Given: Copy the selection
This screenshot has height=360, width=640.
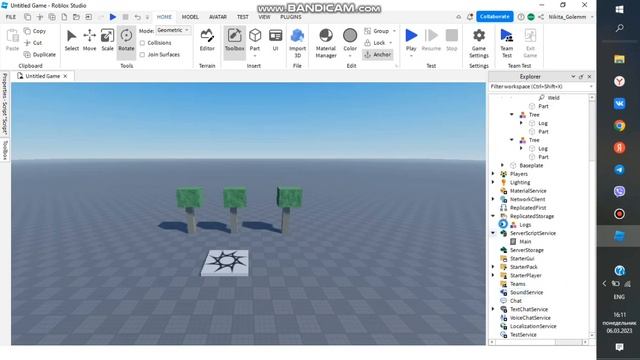Looking at the screenshot, I should click(x=35, y=31).
